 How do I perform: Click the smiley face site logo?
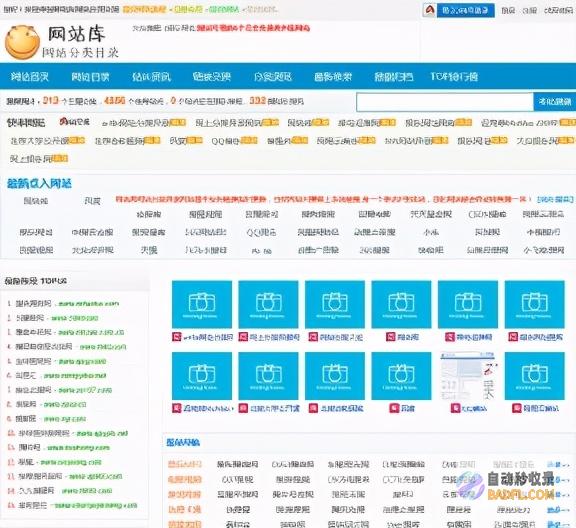22,42
